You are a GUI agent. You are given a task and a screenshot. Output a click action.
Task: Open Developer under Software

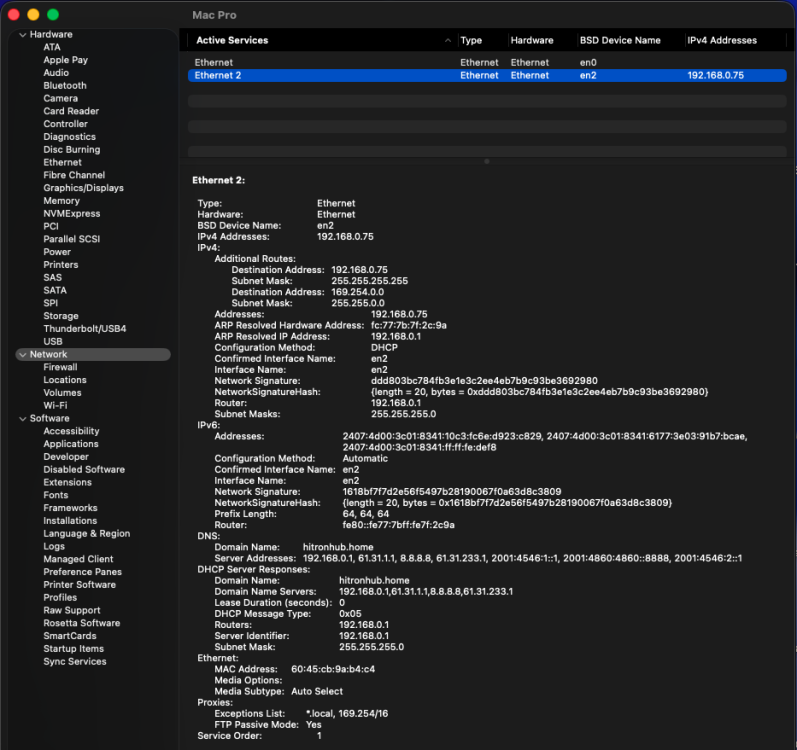tap(66, 457)
